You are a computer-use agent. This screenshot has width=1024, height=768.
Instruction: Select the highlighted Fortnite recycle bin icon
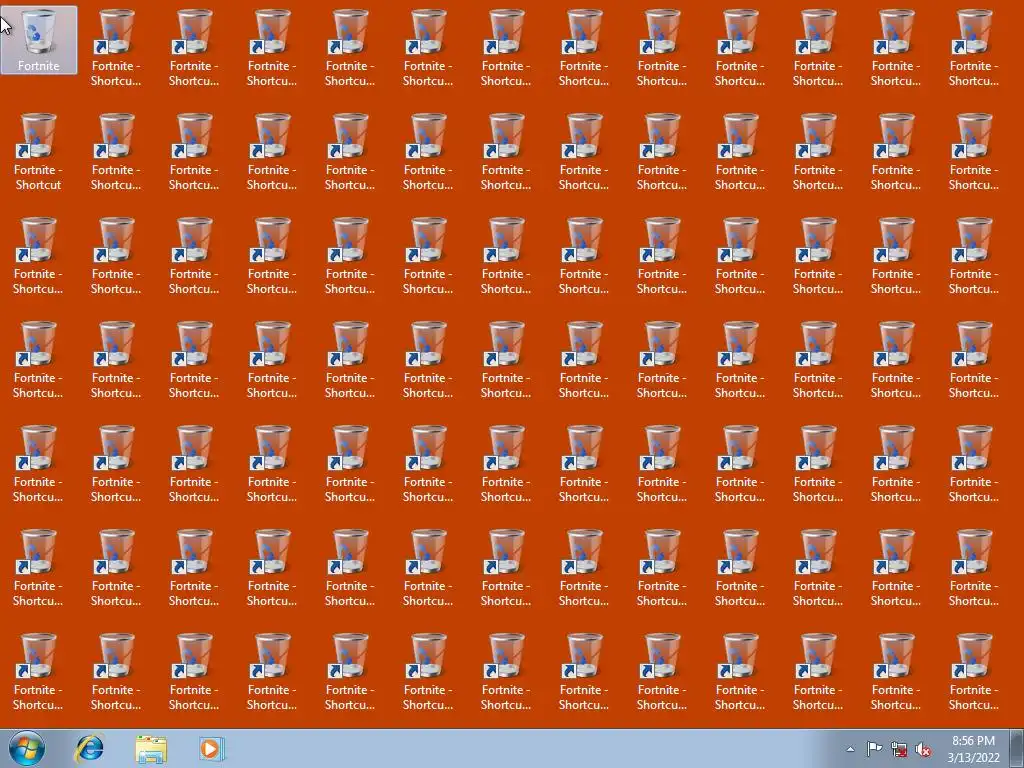[x=39, y=40]
